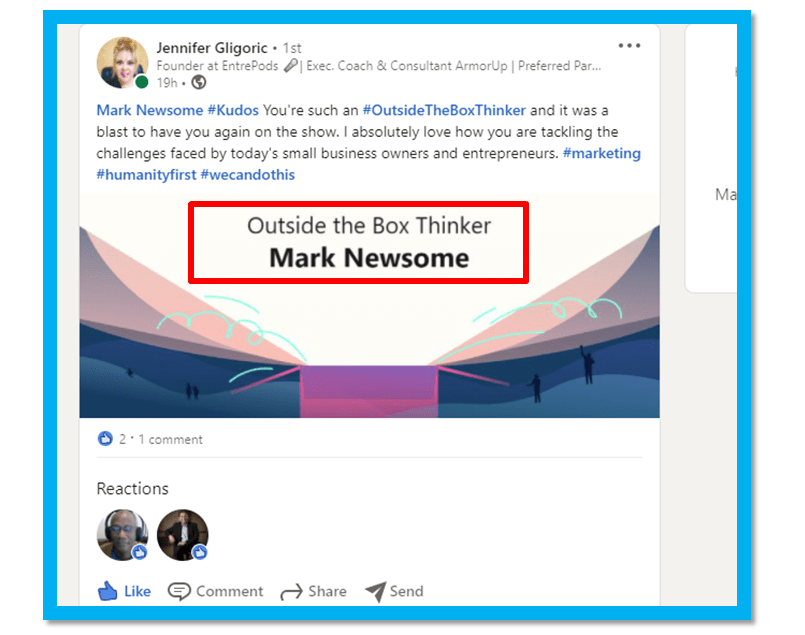Open the Mark Newsome mention link

(149, 110)
